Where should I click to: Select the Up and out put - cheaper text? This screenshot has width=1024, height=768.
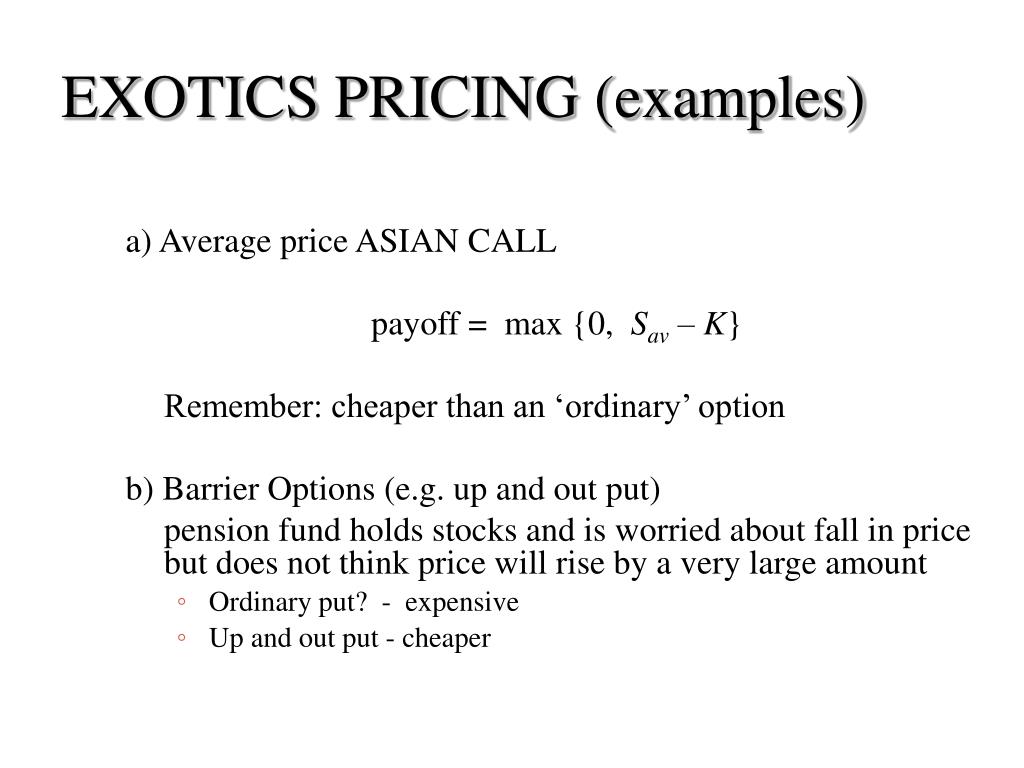click(x=349, y=639)
